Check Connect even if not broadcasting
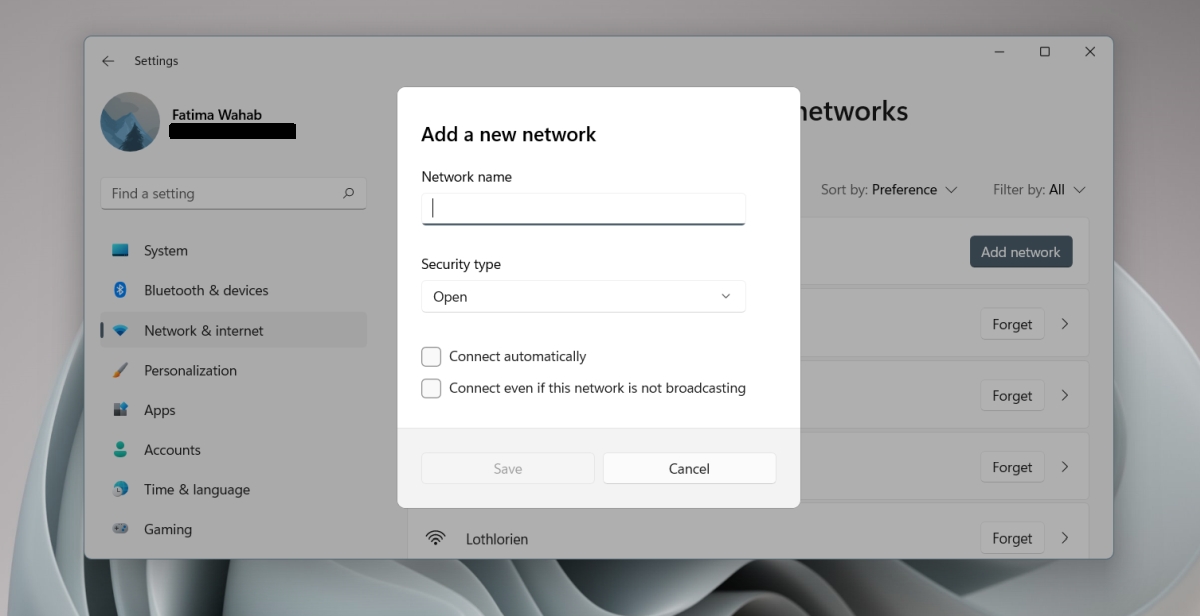The width and height of the screenshot is (1200, 616). pyautogui.click(x=431, y=388)
